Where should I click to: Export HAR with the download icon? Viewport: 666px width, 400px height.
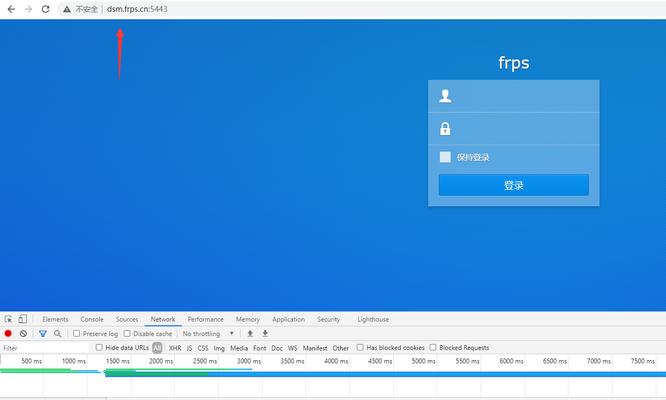point(265,334)
